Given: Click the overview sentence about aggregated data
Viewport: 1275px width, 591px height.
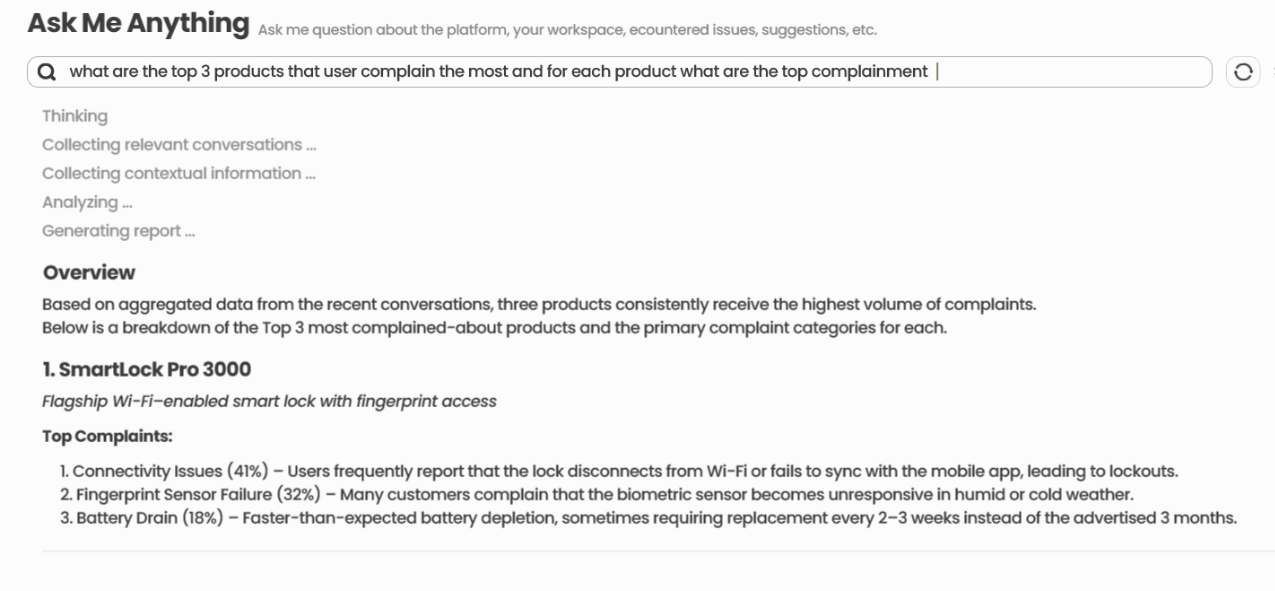Looking at the screenshot, I should (x=539, y=305).
